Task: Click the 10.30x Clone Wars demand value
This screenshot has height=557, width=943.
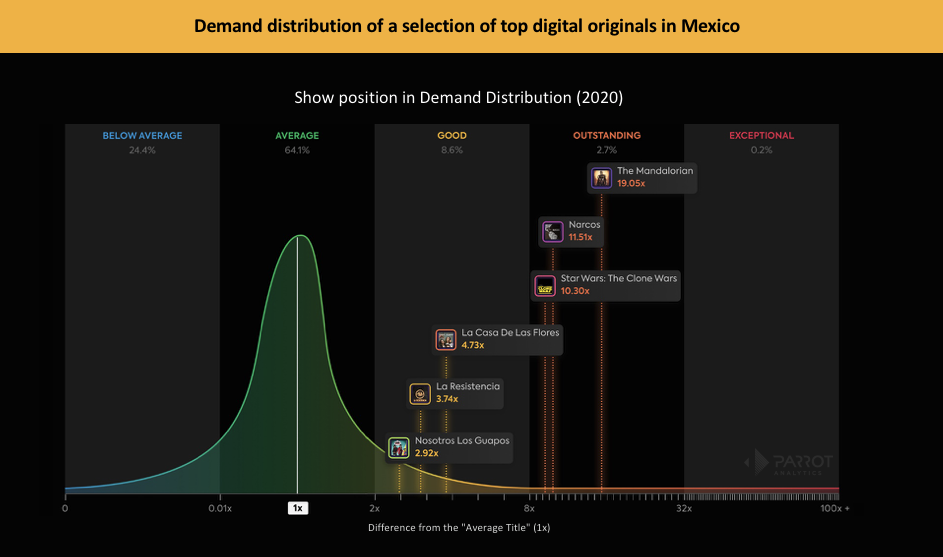Action: click(x=575, y=291)
